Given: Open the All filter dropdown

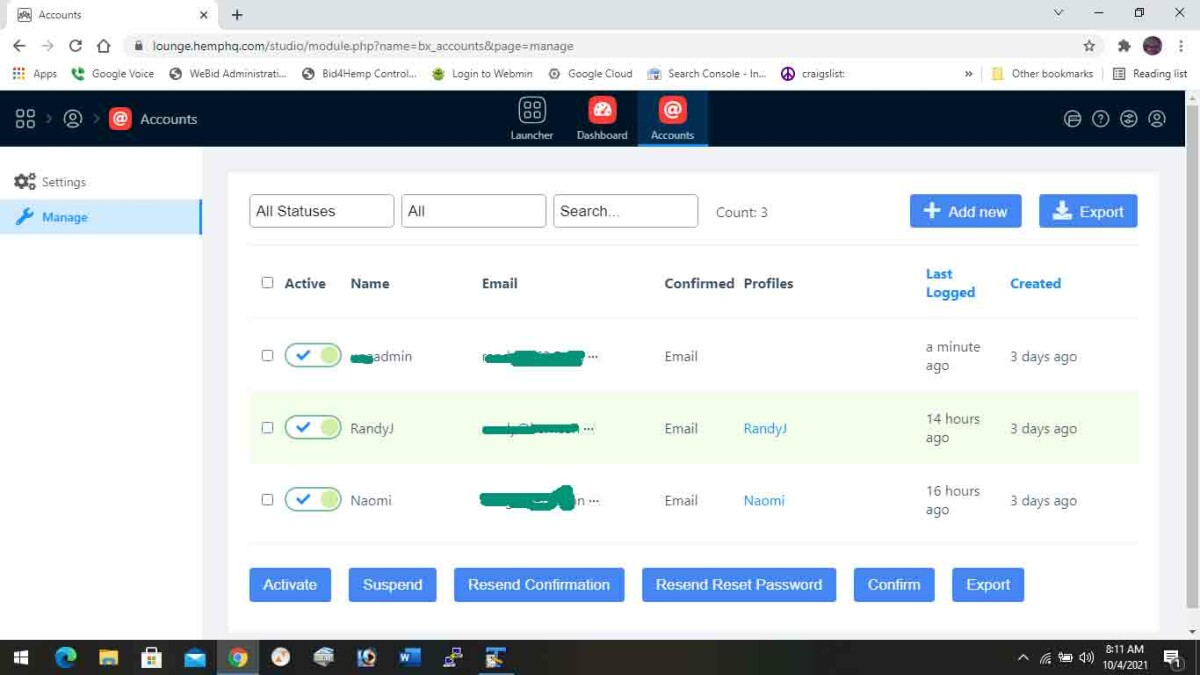Looking at the screenshot, I should (x=473, y=211).
